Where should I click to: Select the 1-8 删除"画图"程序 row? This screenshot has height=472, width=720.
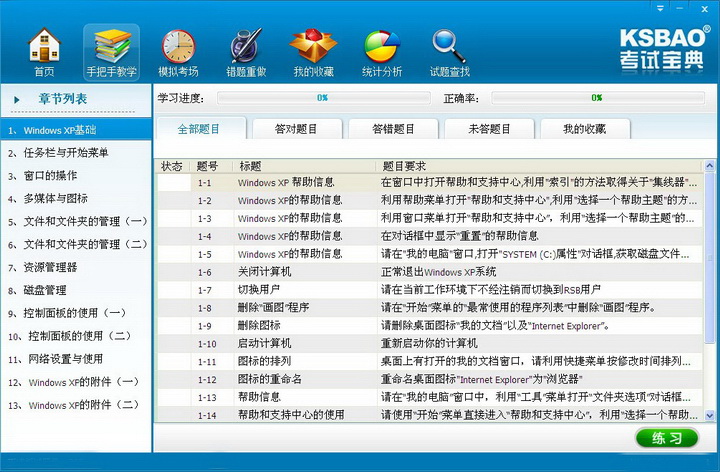[429, 308]
